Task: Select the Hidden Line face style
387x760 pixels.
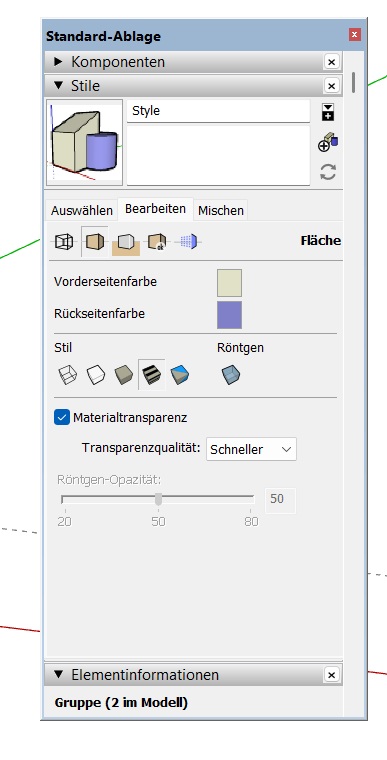Action: 96,375
